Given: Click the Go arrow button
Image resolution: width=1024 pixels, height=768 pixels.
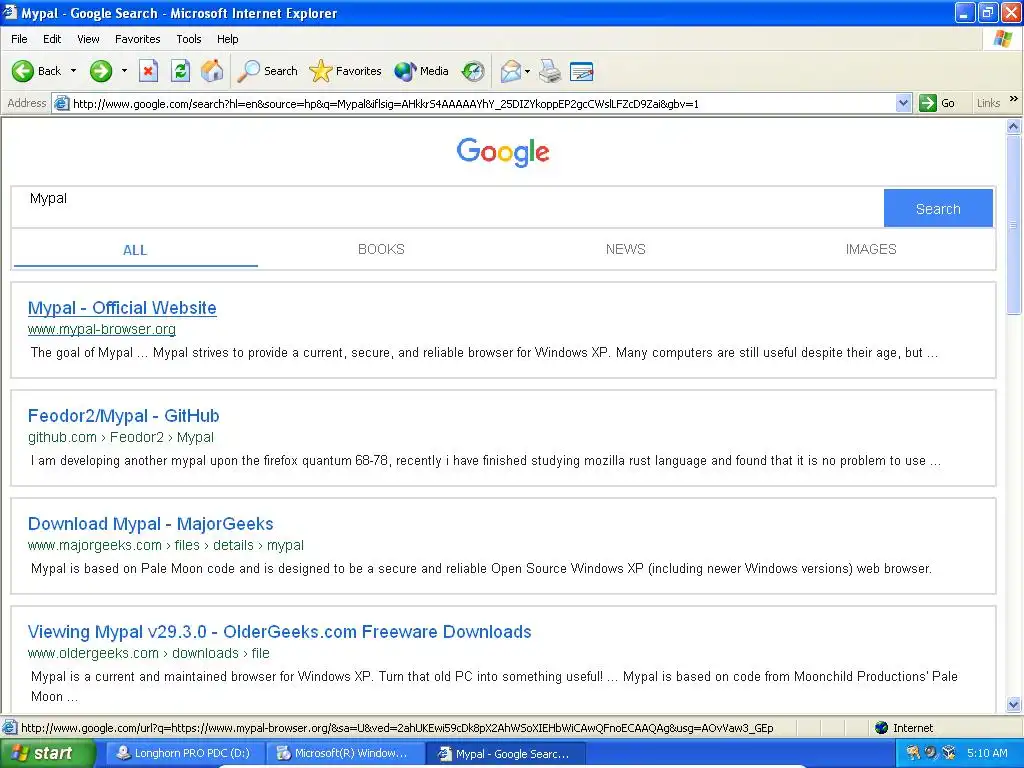Looking at the screenshot, I should pyautogui.click(x=937, y=103).
